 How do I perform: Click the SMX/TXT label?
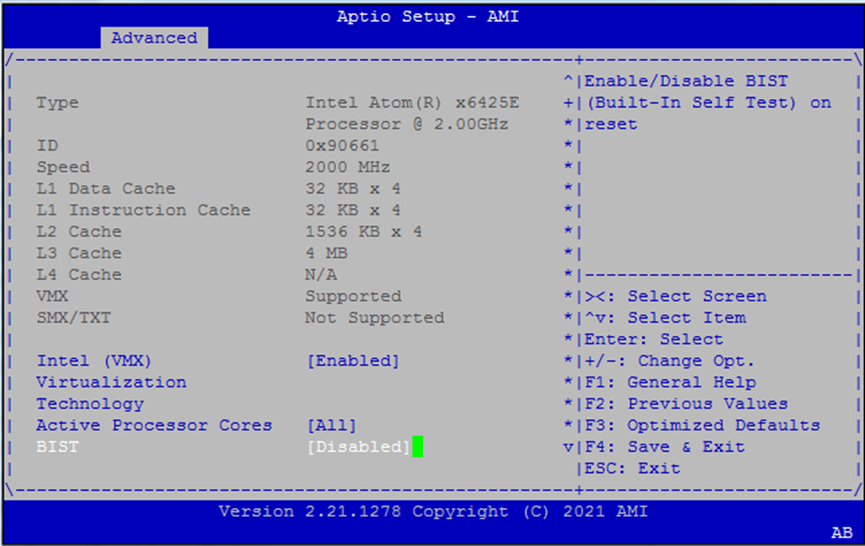[x=74, y=318]
